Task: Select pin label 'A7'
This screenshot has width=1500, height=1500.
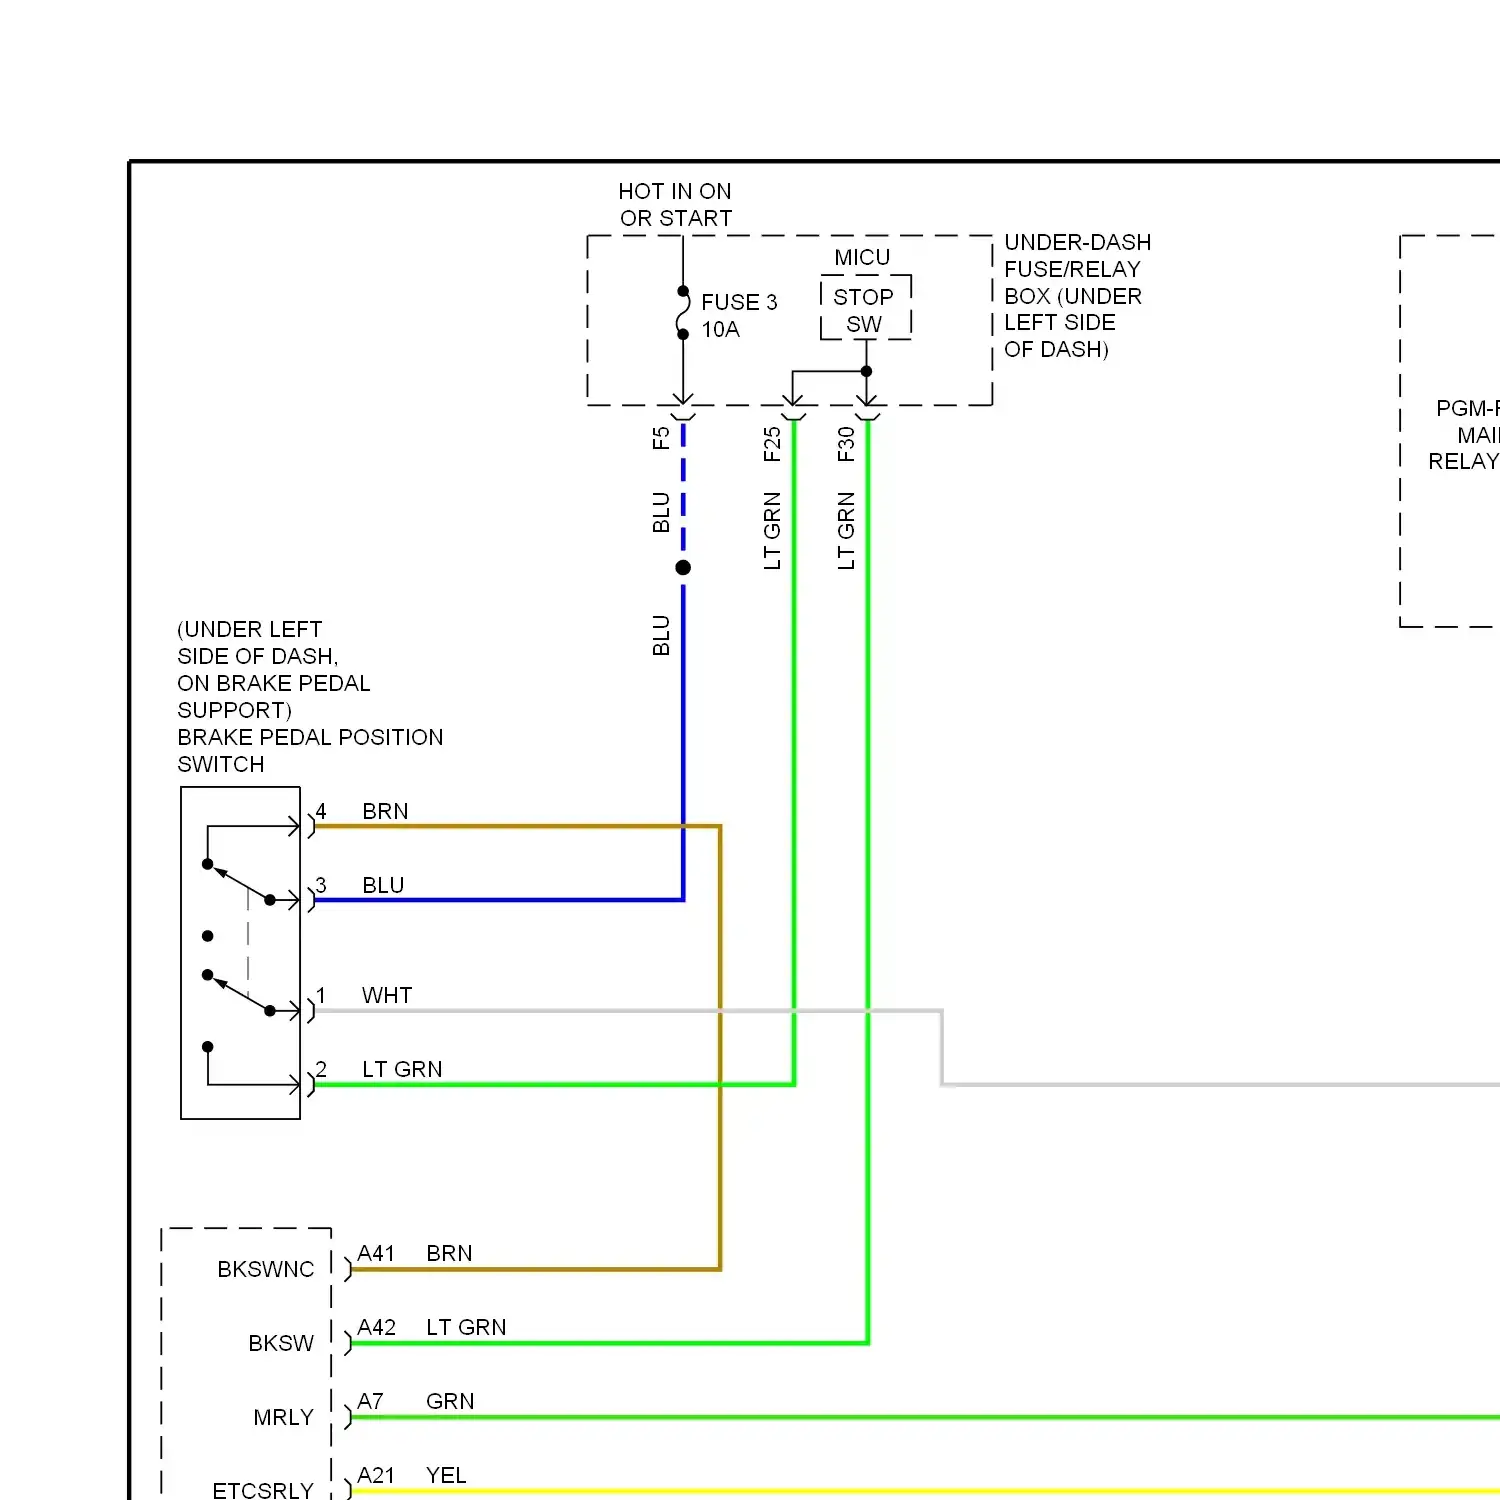Action: click(370, 1401)
